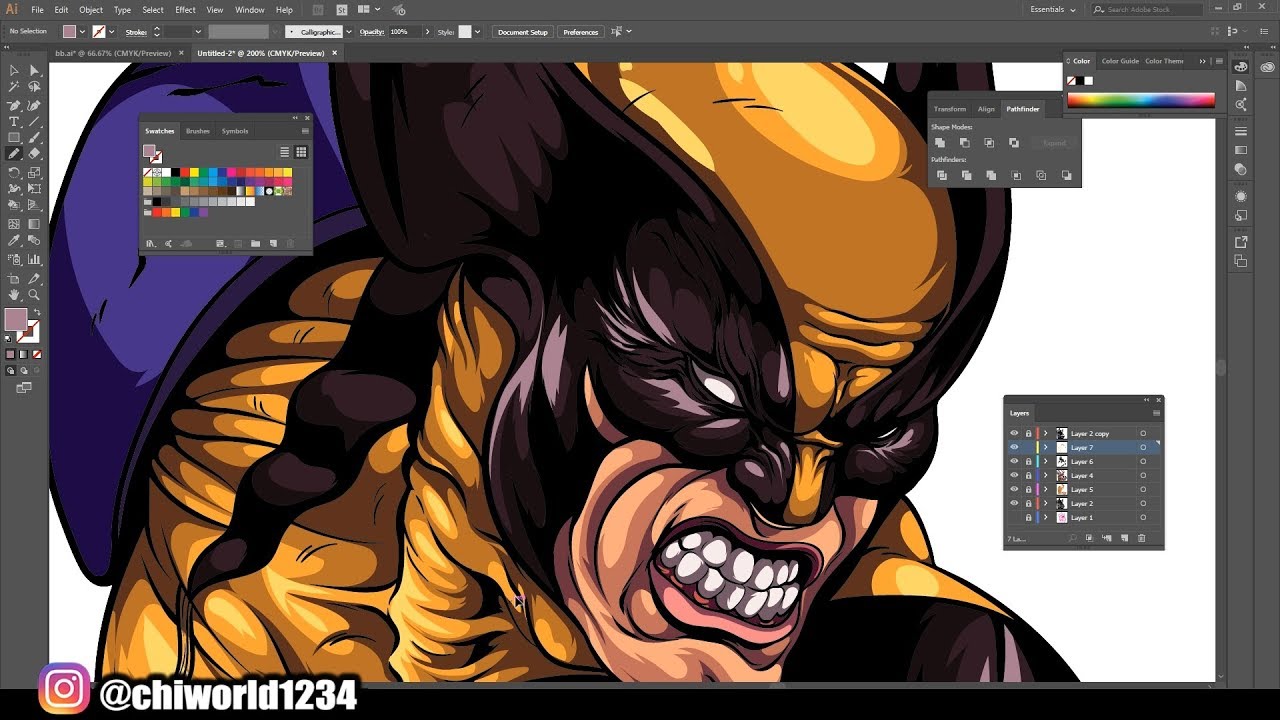The width and height of the screenshot is (1280, 720).
Task: Open Essentials workspace dropdown
Action: [x=1053, y=9]
